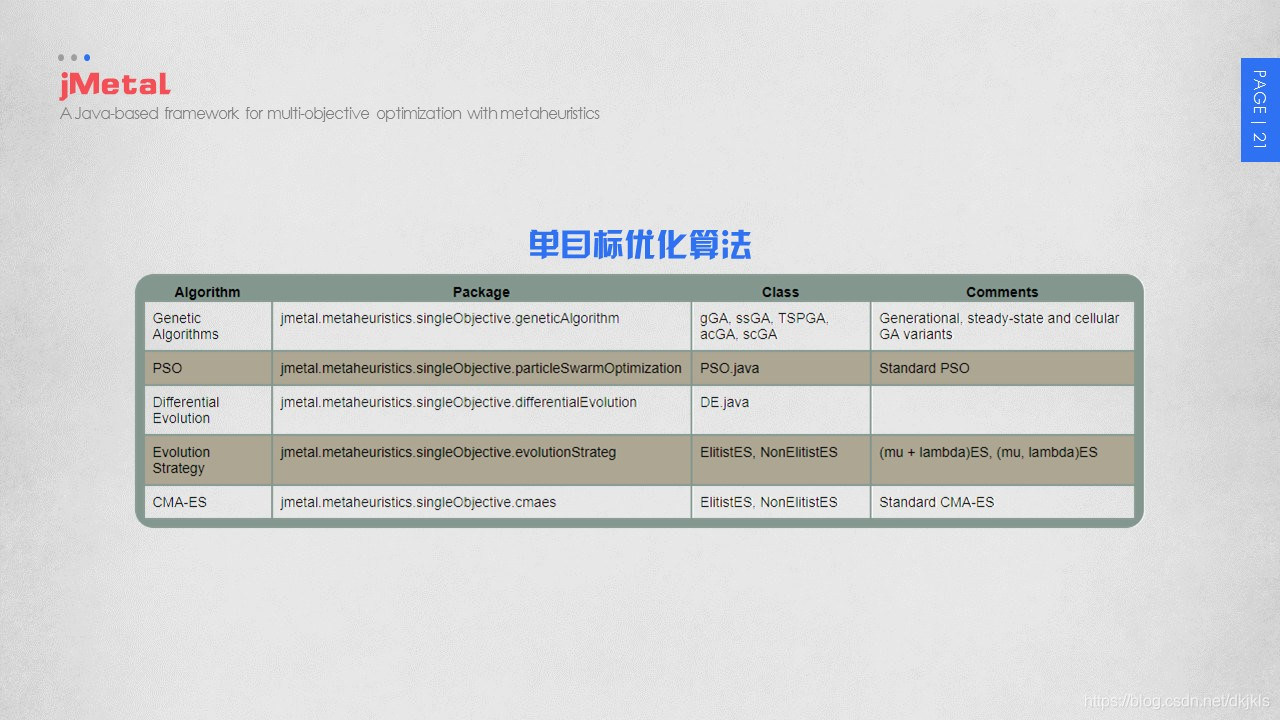This screenshot has height=720, width=1280.
Task: Click the Class column header
Action: (x=780, y=292)
